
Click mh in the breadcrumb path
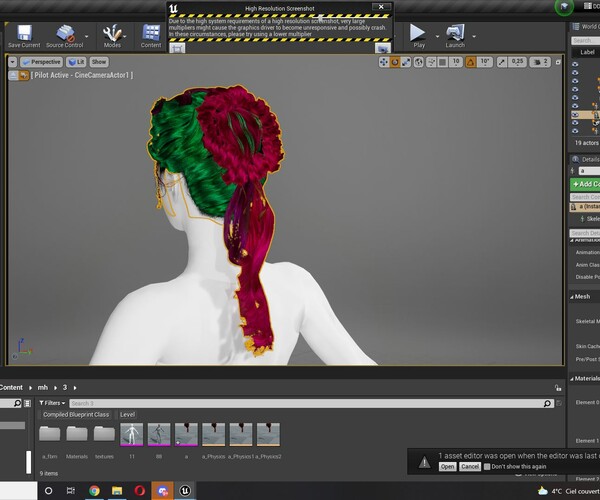43,388
